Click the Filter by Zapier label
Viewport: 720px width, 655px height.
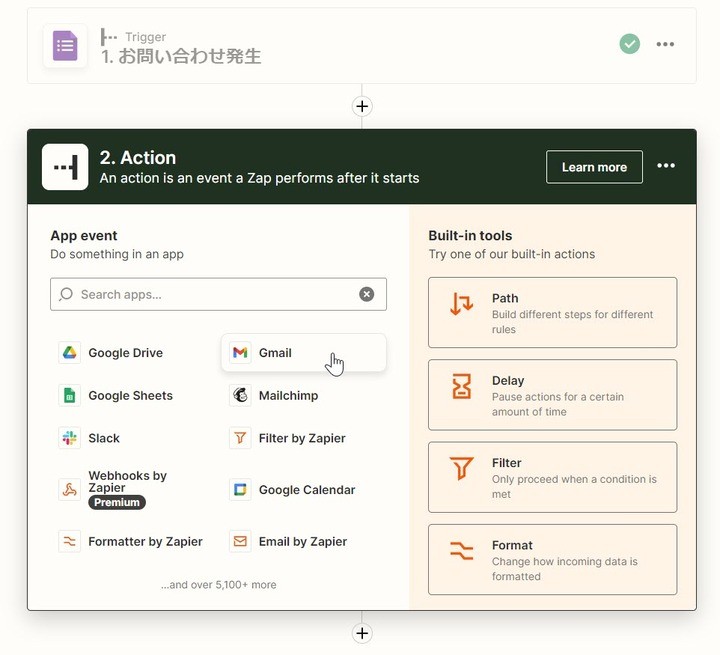coord(302,438)
